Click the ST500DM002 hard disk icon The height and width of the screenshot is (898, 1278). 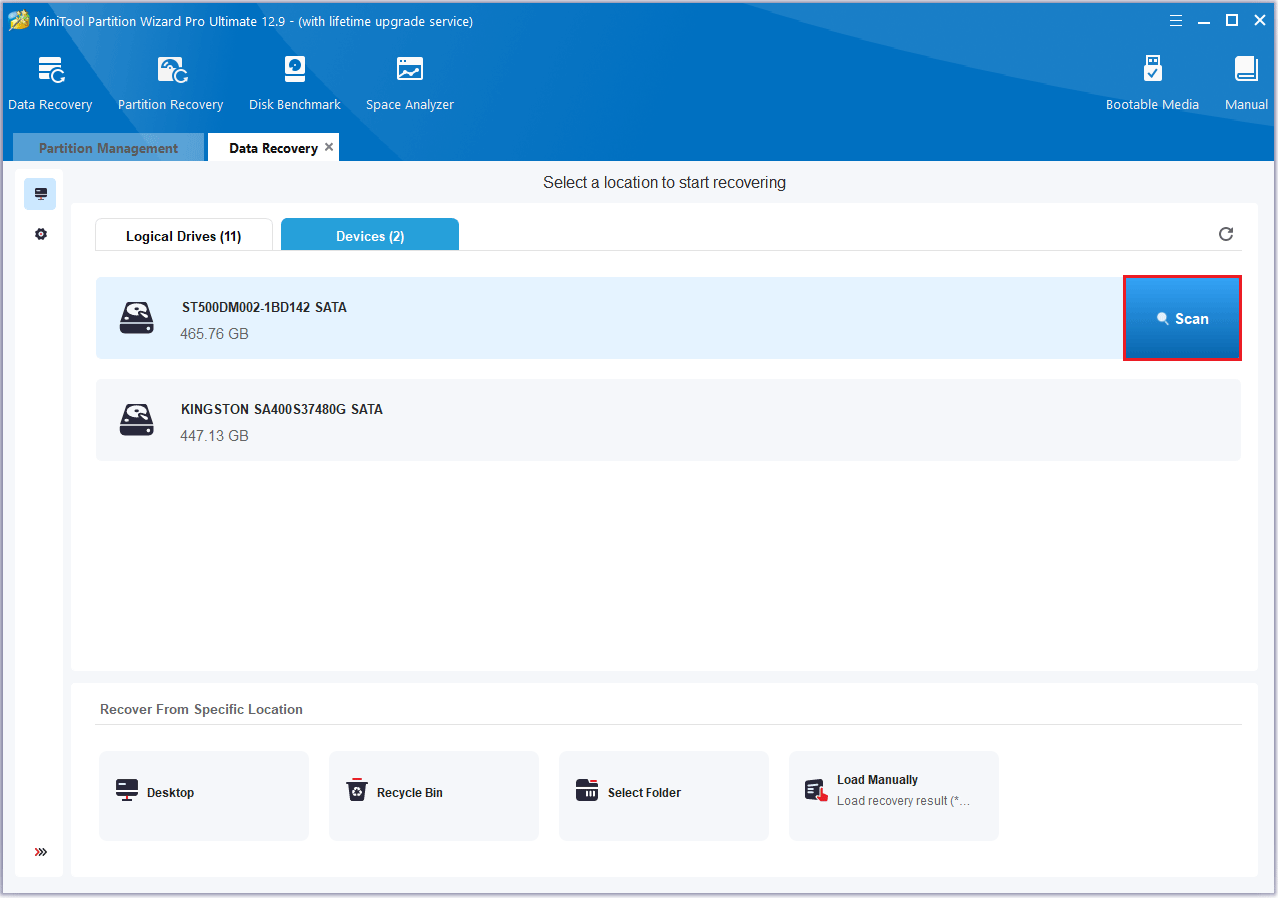[137, 318]
